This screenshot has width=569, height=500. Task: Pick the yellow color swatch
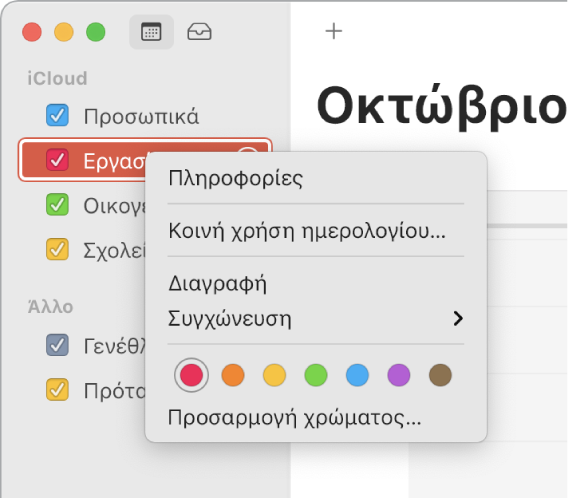tap(274, 375)
